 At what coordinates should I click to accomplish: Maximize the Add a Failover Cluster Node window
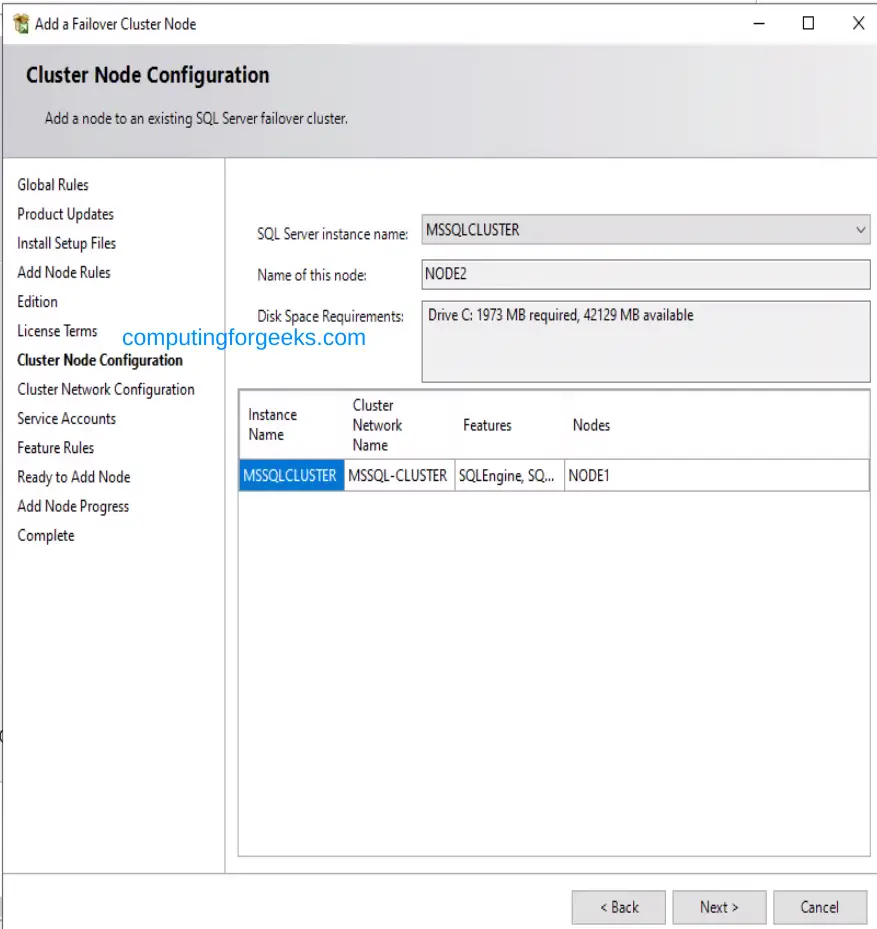[x=808, y=24]
